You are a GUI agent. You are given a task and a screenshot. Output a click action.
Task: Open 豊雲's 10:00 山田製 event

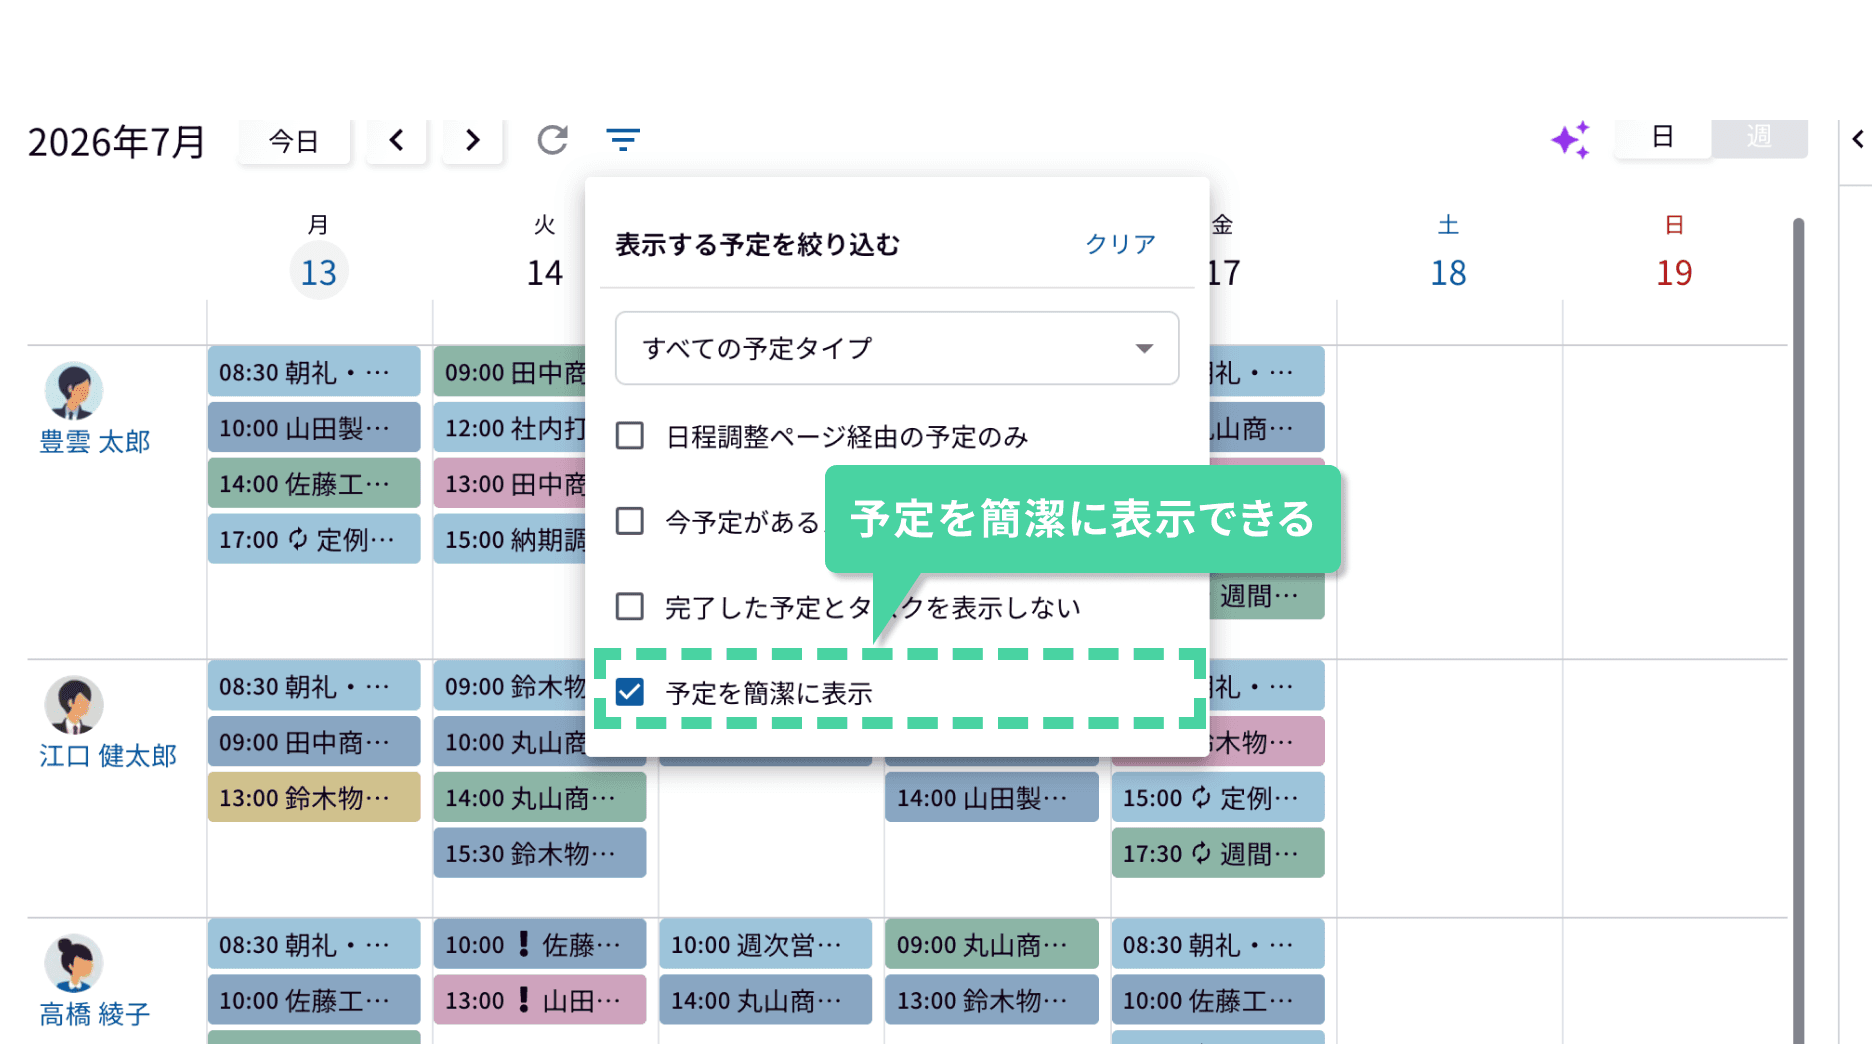[314, 428]
